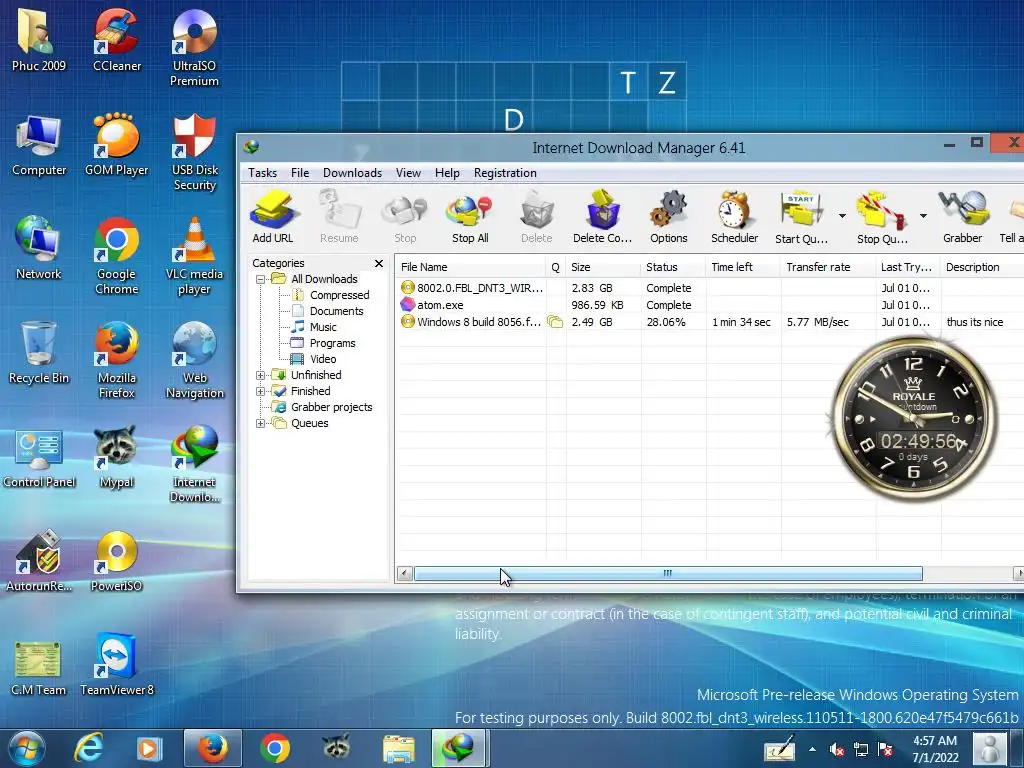Select the Video category

tap(323, 359)
